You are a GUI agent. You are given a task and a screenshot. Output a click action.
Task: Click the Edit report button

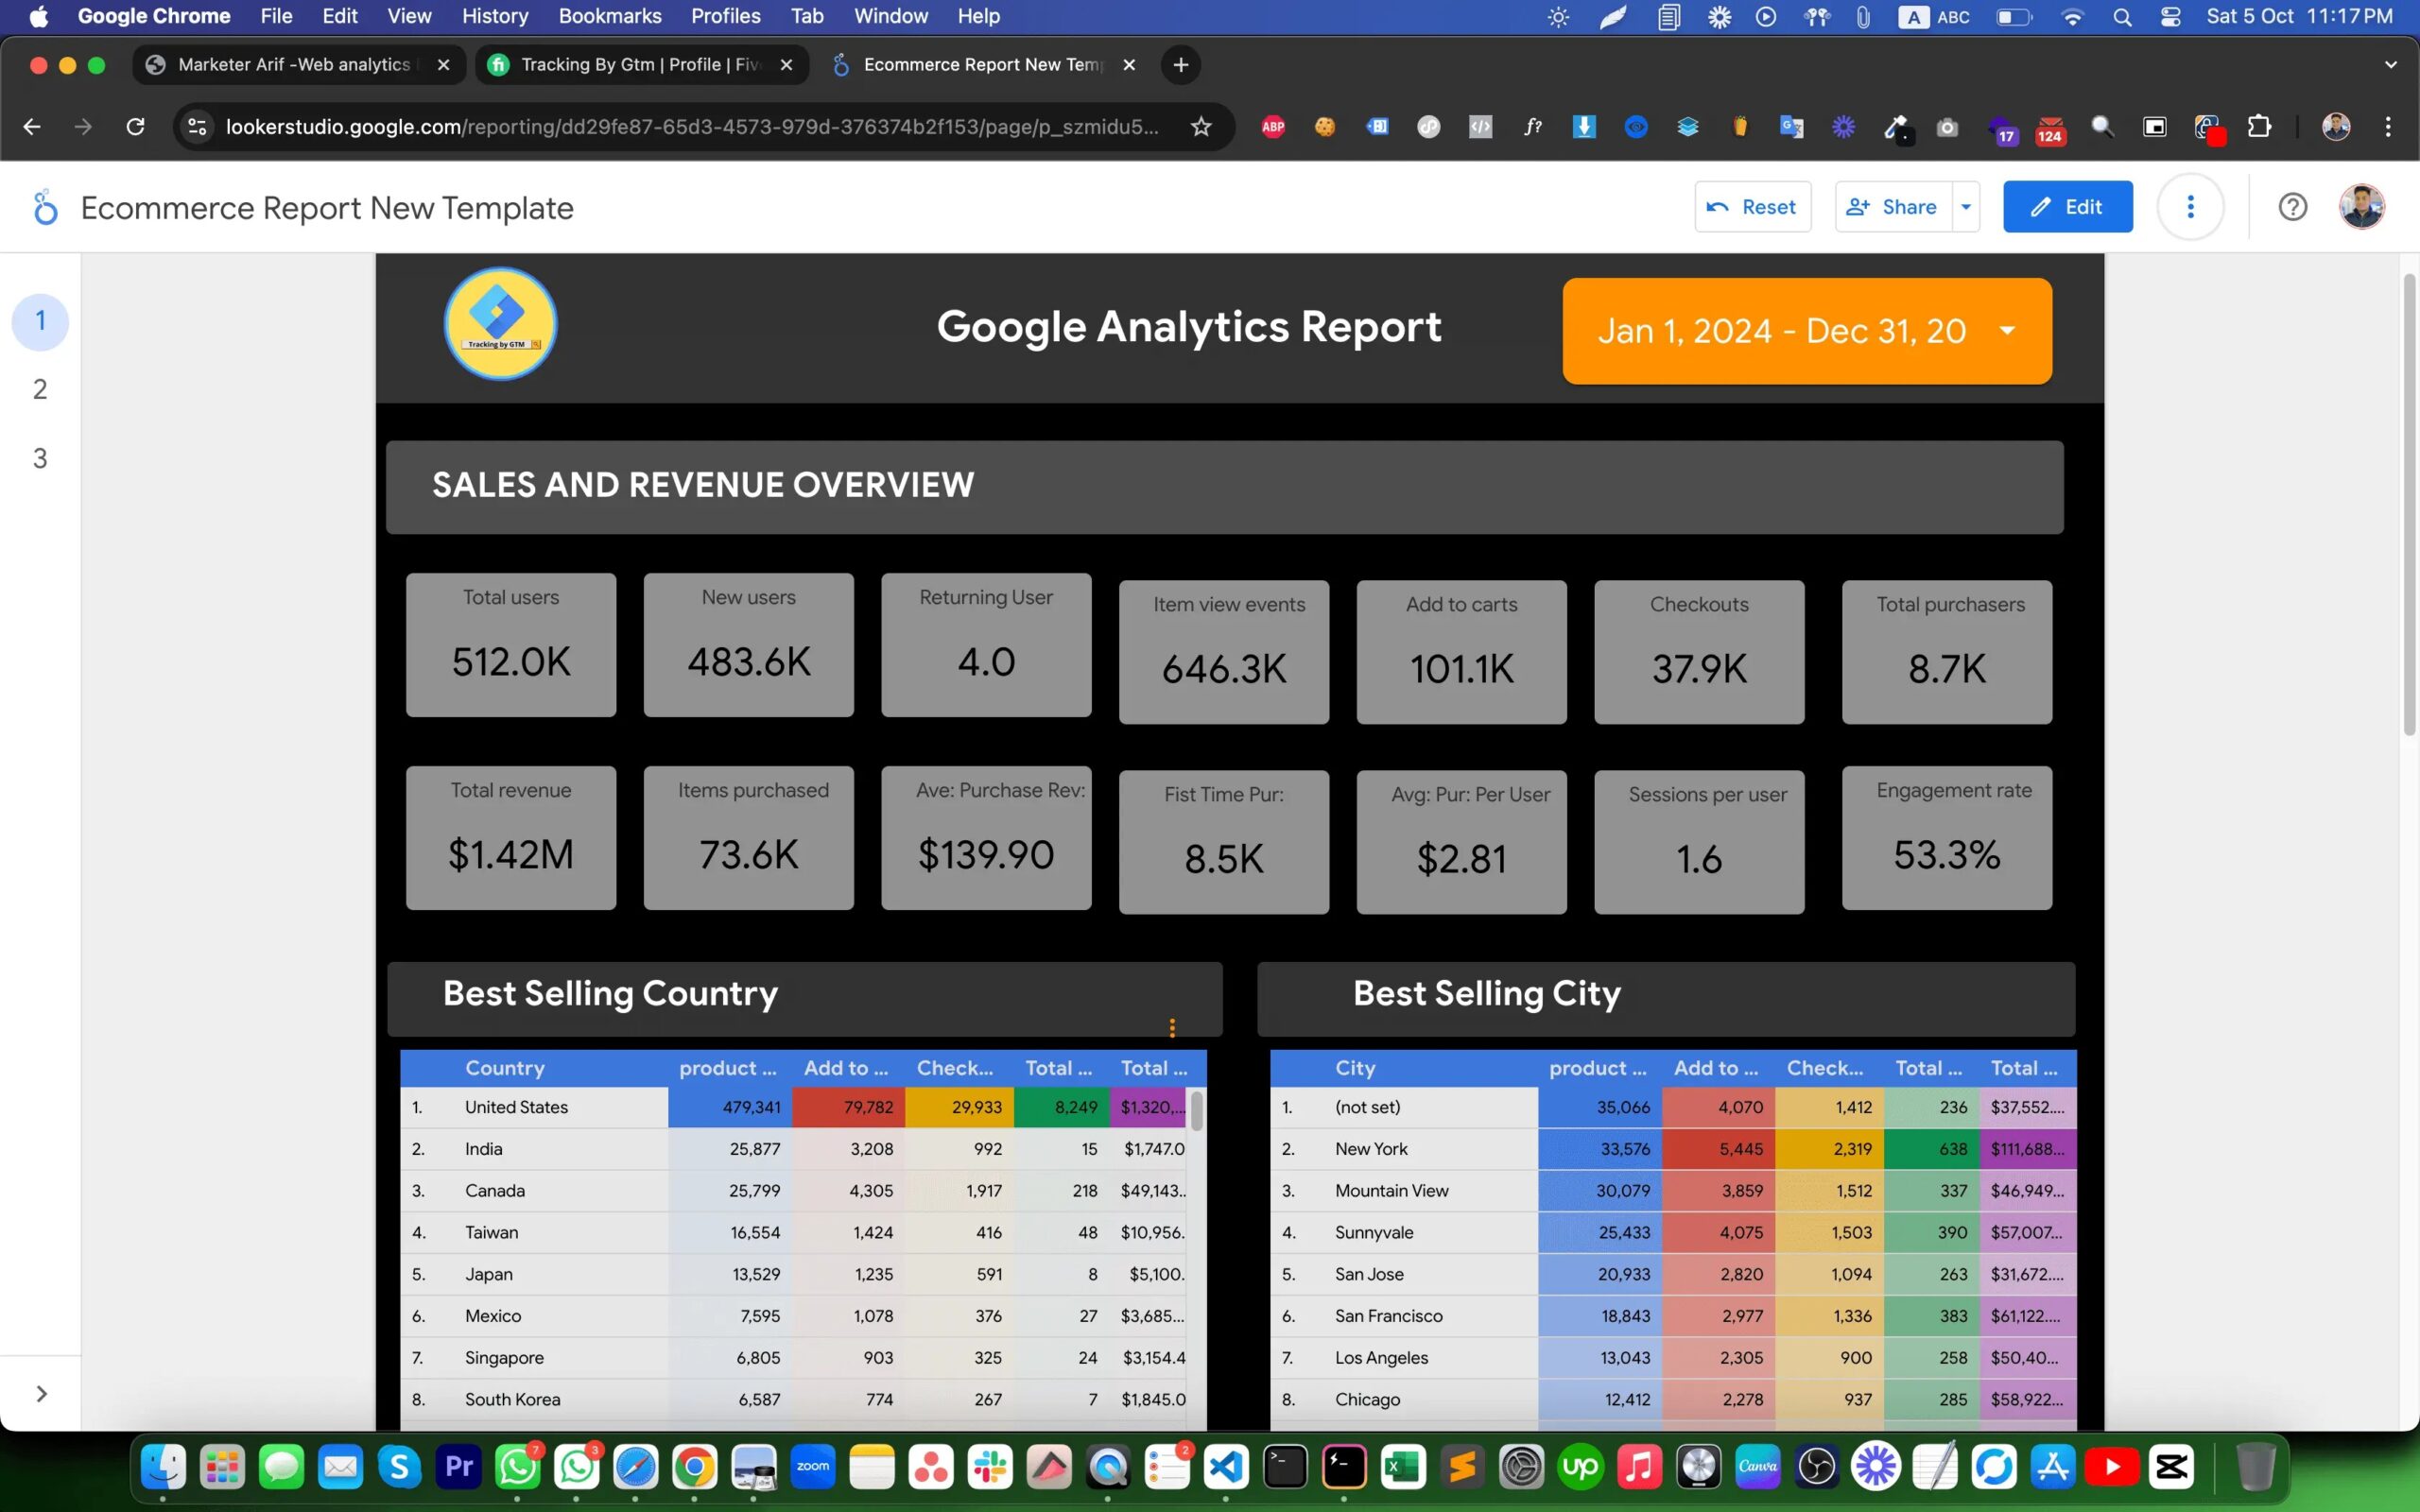pos(2067,207)
